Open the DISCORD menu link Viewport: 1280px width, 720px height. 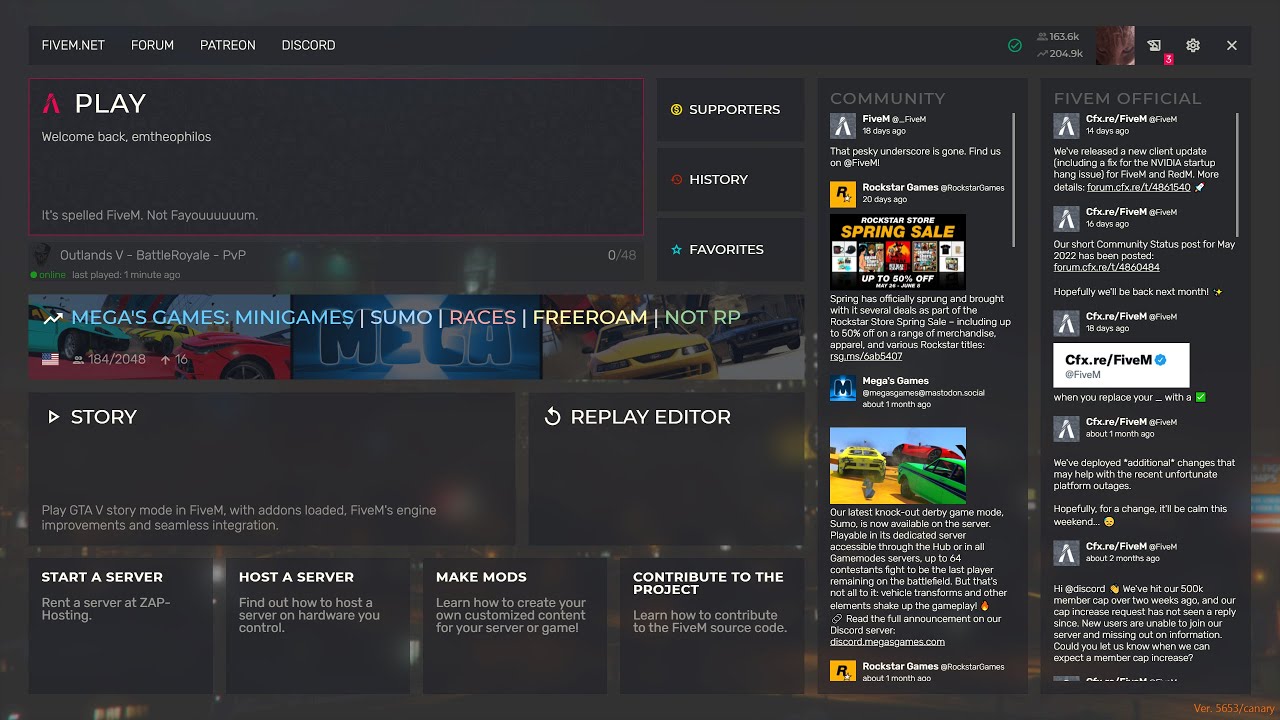click(x=308, y=45)
